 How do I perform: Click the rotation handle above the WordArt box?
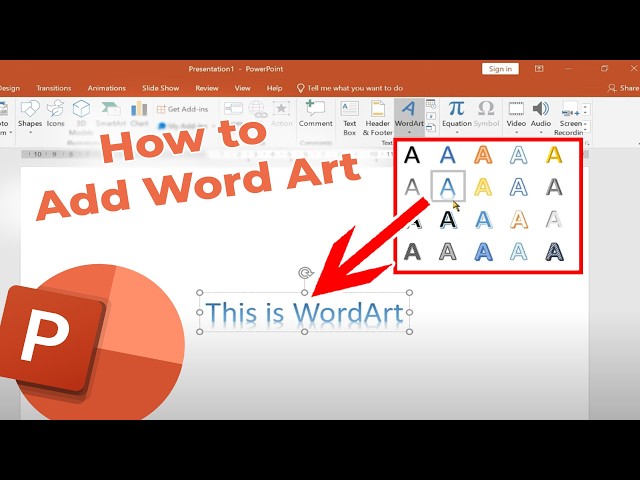point(305,273)
